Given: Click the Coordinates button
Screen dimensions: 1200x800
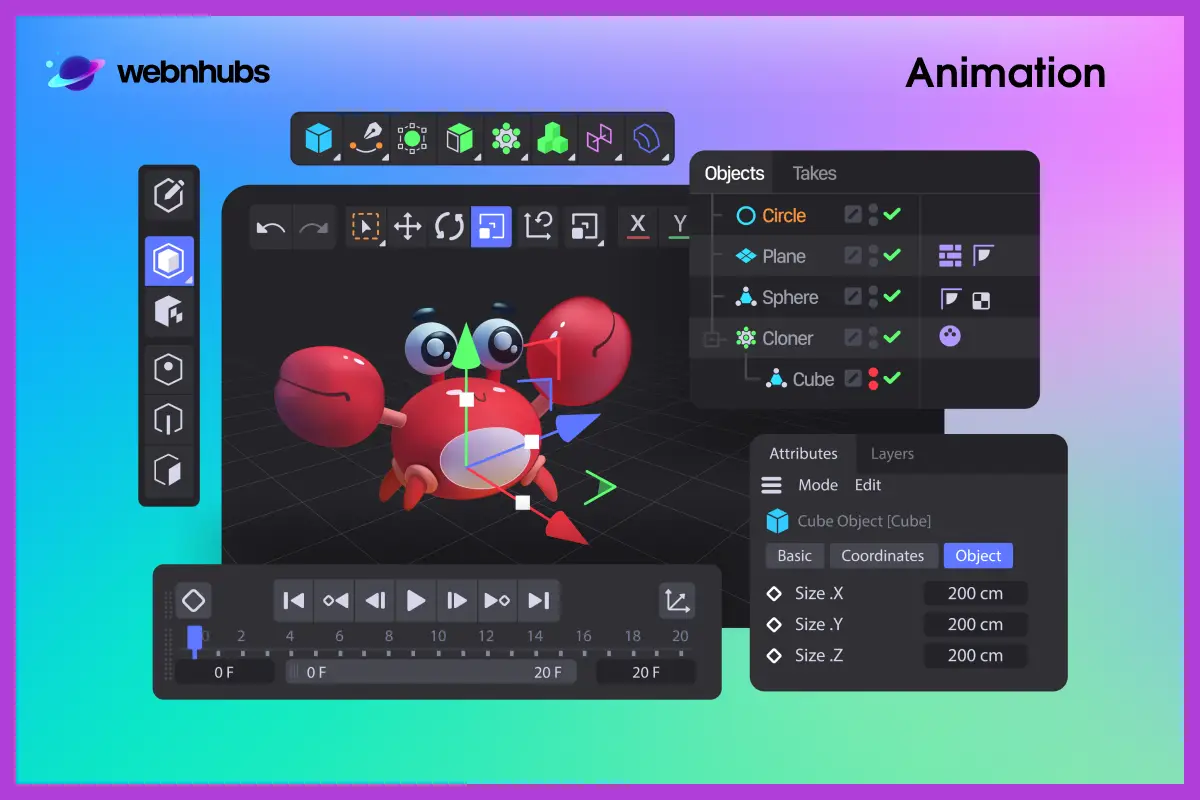Looking at the screenshot, I should point(883,556).
